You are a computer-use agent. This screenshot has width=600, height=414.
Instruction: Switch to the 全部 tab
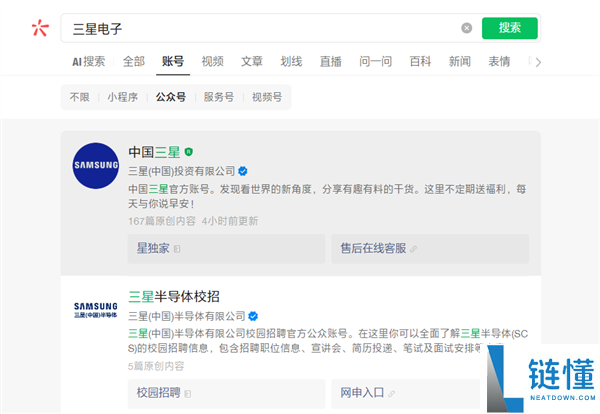coord(134,61)
